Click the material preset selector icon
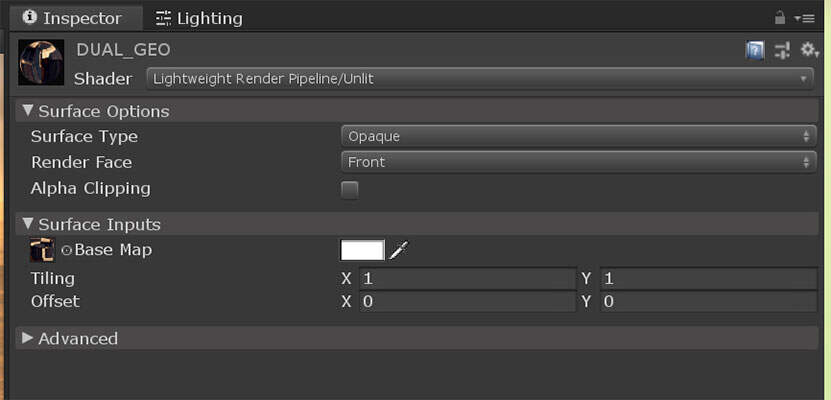The height and width of the screenshot is (400, 831). pyautogui.click(x=782, y=50)
